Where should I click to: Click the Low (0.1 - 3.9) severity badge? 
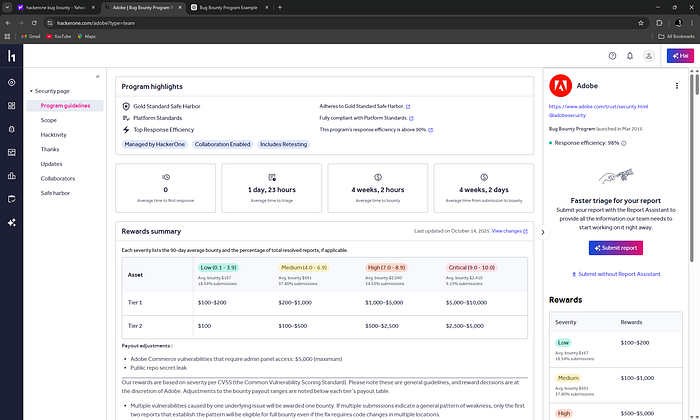tap(218, 268)
